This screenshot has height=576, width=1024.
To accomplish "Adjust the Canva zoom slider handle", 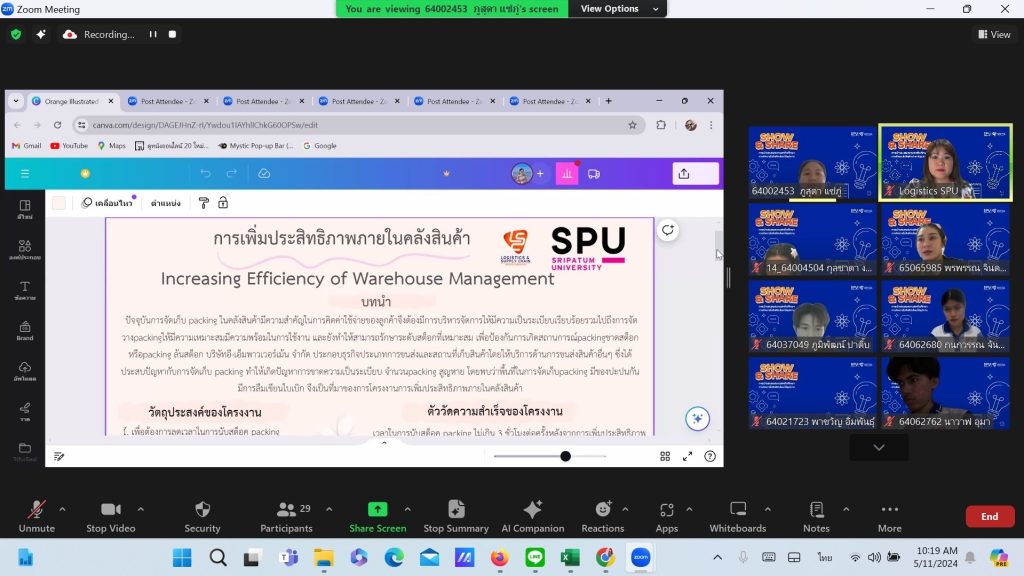I will pyautogui.click(x=566, y=456).
